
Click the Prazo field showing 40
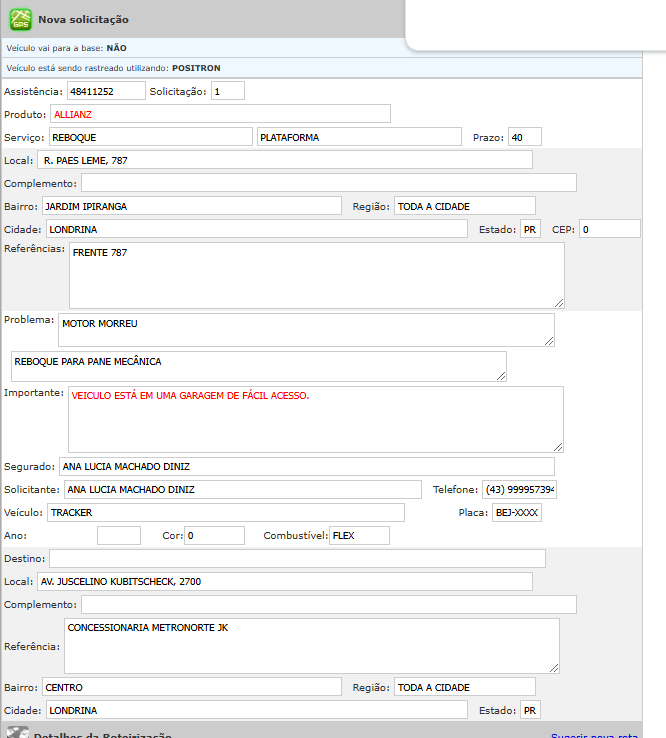coord(524,137)
